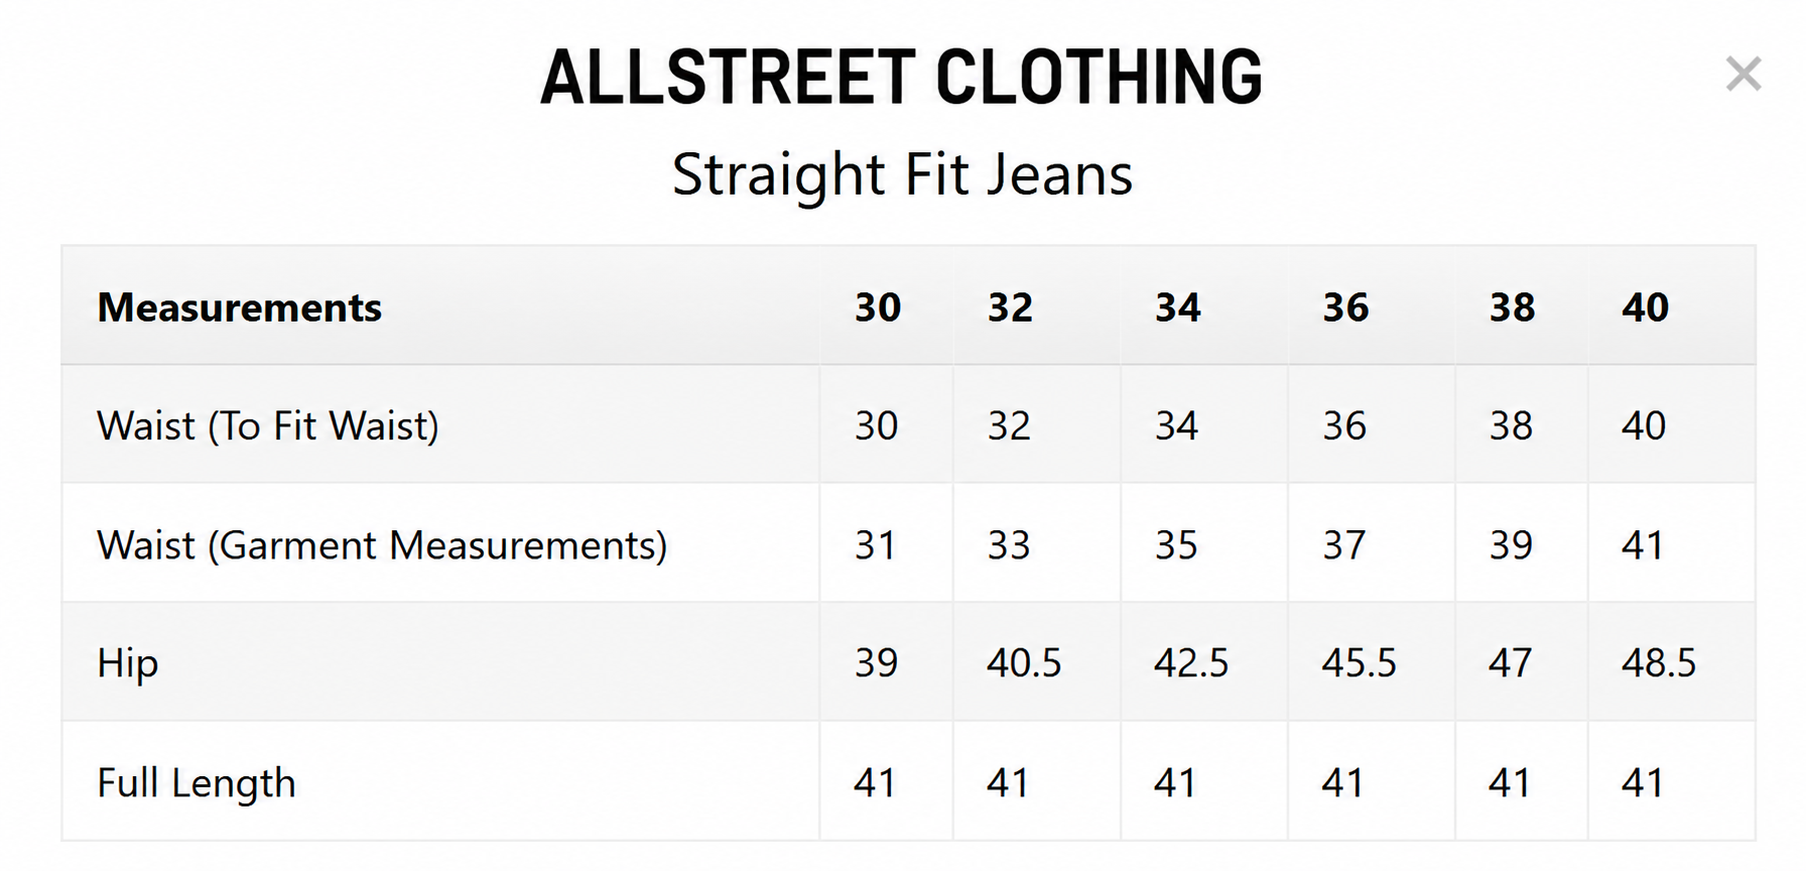Select size 40 column header
Screen dimensions: 1806x871
click(1645, 307)
